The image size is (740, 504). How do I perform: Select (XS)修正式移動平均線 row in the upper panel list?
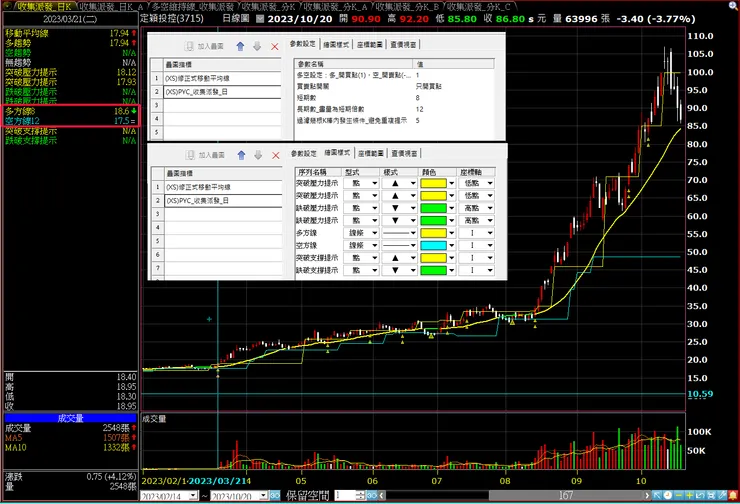[x=222, y=78]
